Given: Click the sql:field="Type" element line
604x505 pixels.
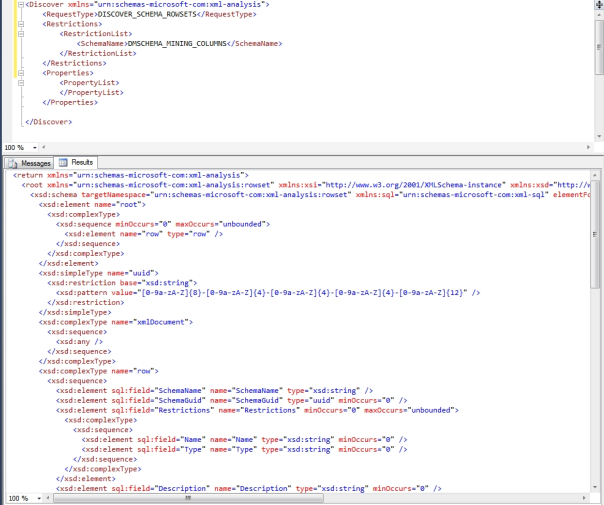Looking at the screenshot, I should click(x=245, y=449).
